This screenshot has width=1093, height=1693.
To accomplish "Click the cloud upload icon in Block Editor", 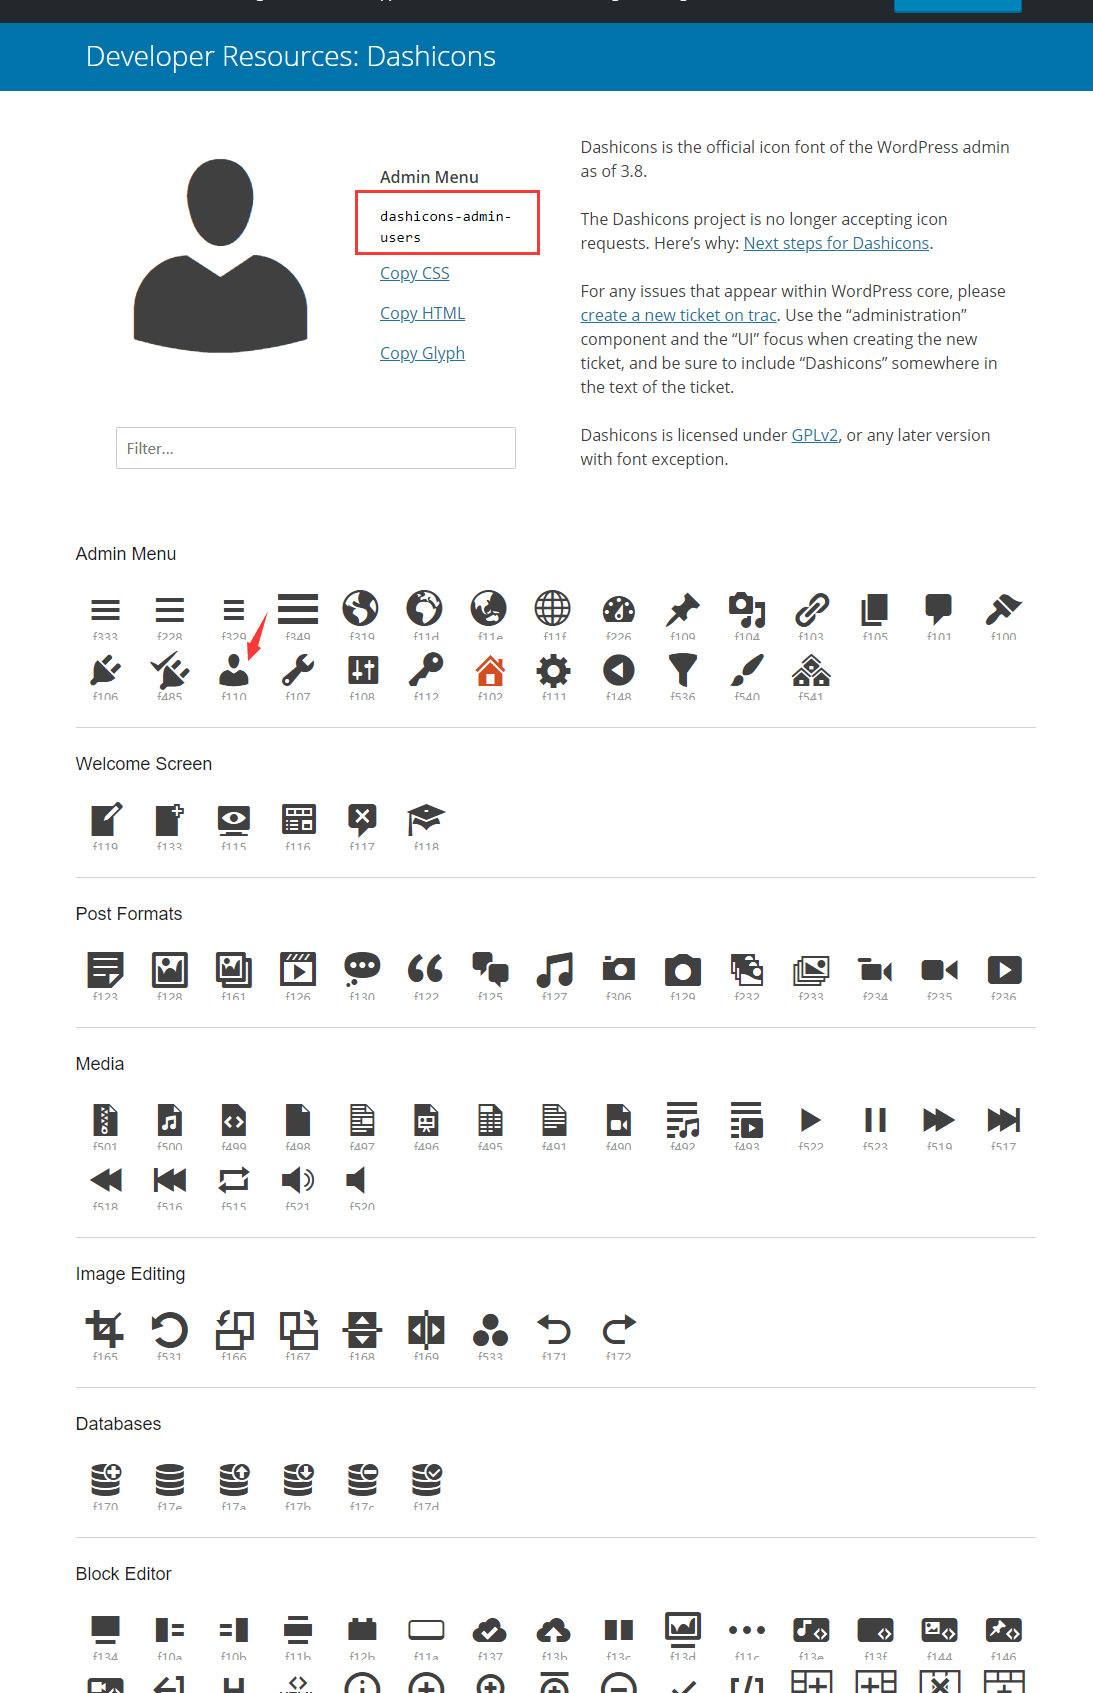I will click(554, 1630).
